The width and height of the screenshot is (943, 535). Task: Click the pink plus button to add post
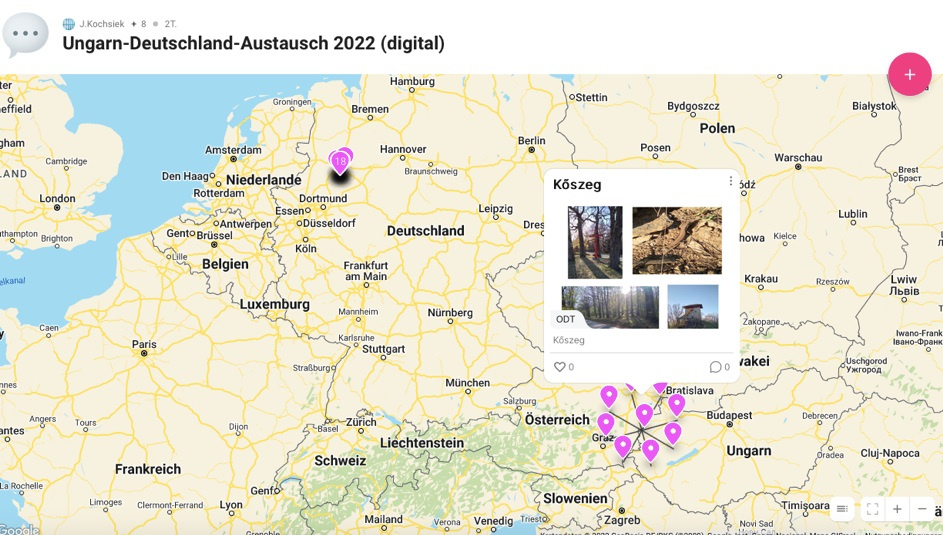tap(909, 75)
